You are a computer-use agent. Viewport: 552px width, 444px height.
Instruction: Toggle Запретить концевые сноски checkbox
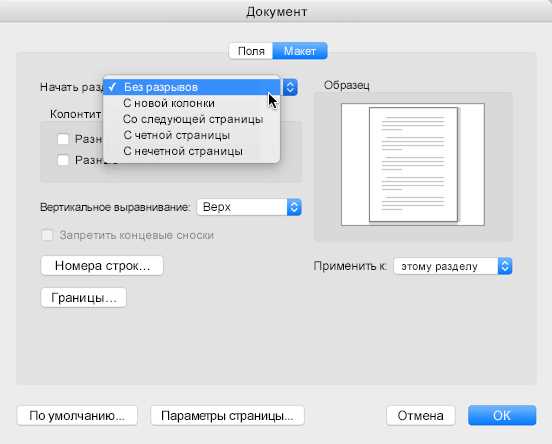pos(48,235)
